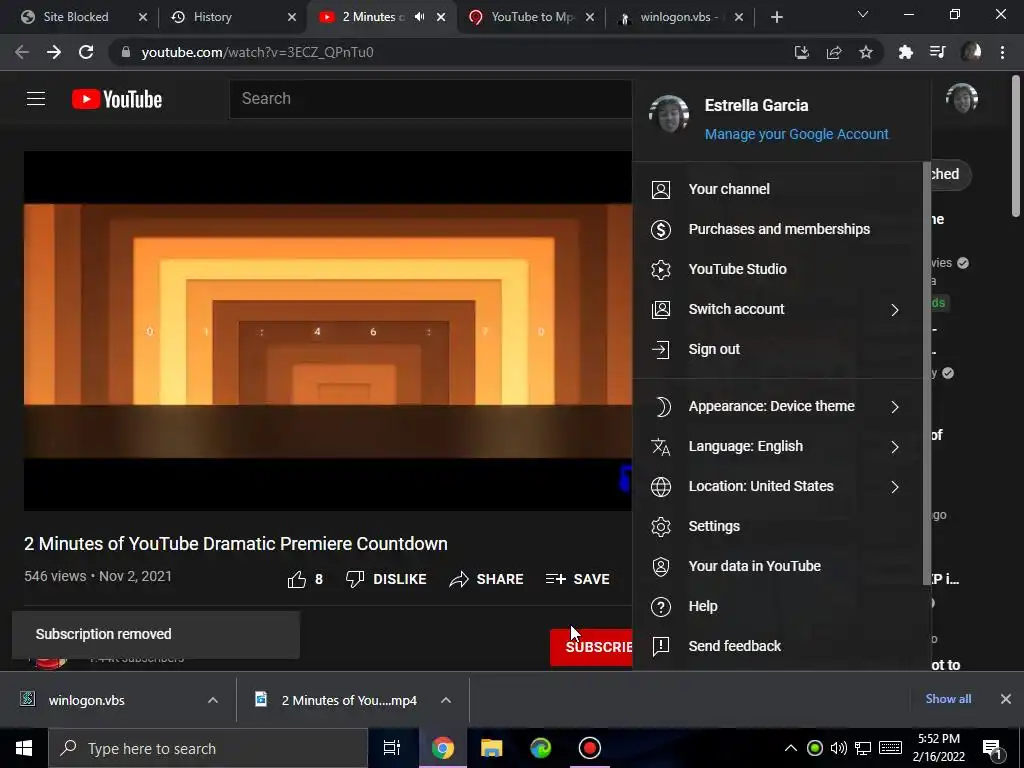The height and width of the screenshot is (768, 1024).
Task: Open the YouTube hamburger guide menu
Action: point(36,99)
